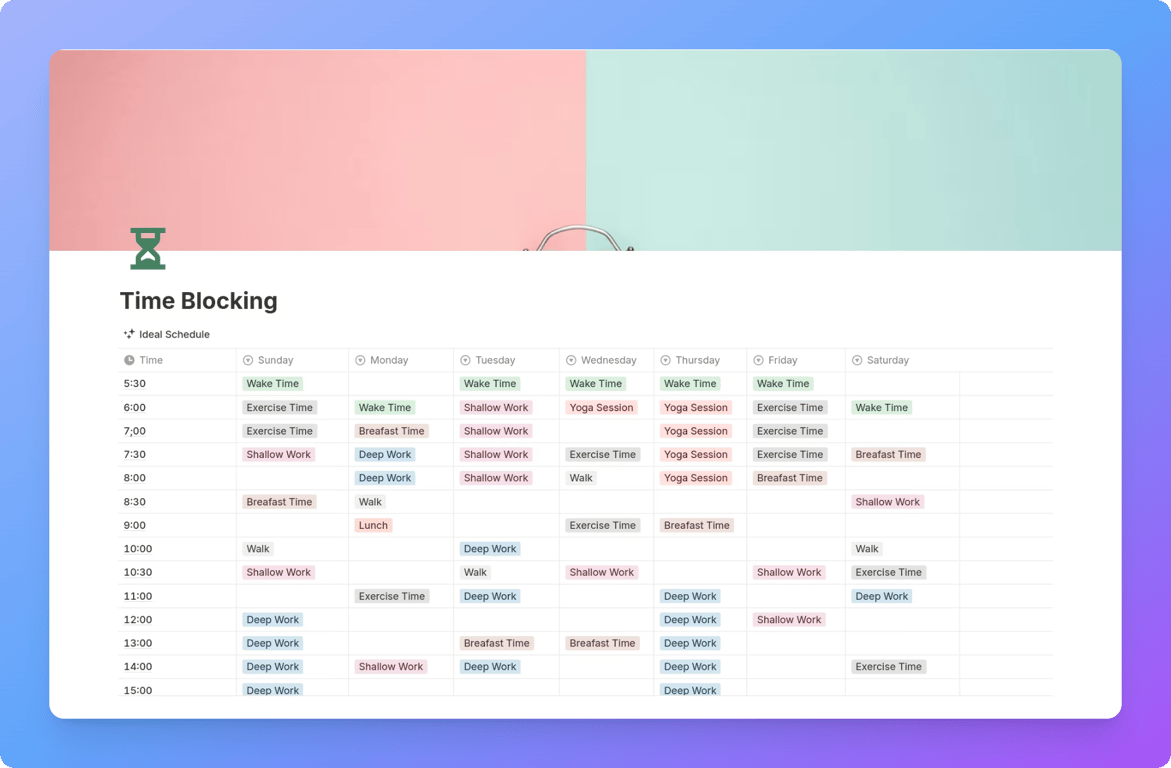Click Tuesday's Deep Work tag at 14:00
Screen dimensions: 1171x768
tap(490, 666)
